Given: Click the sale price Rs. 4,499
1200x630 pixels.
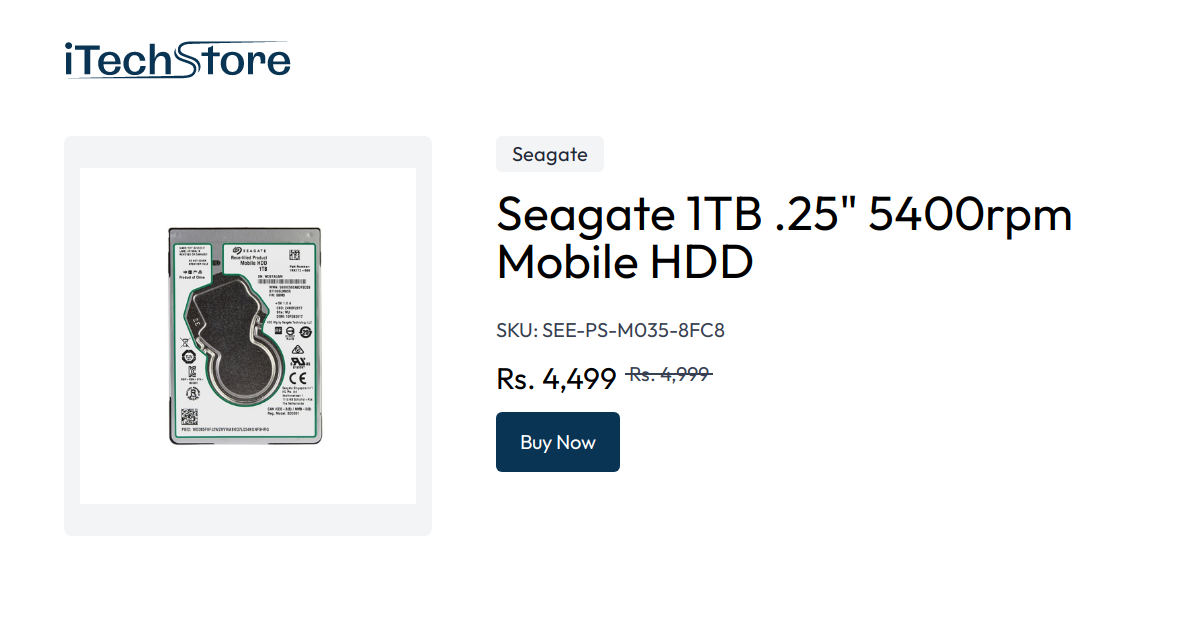Looking at the screenshot, I should pyautogui.click(x=555, y=379).
